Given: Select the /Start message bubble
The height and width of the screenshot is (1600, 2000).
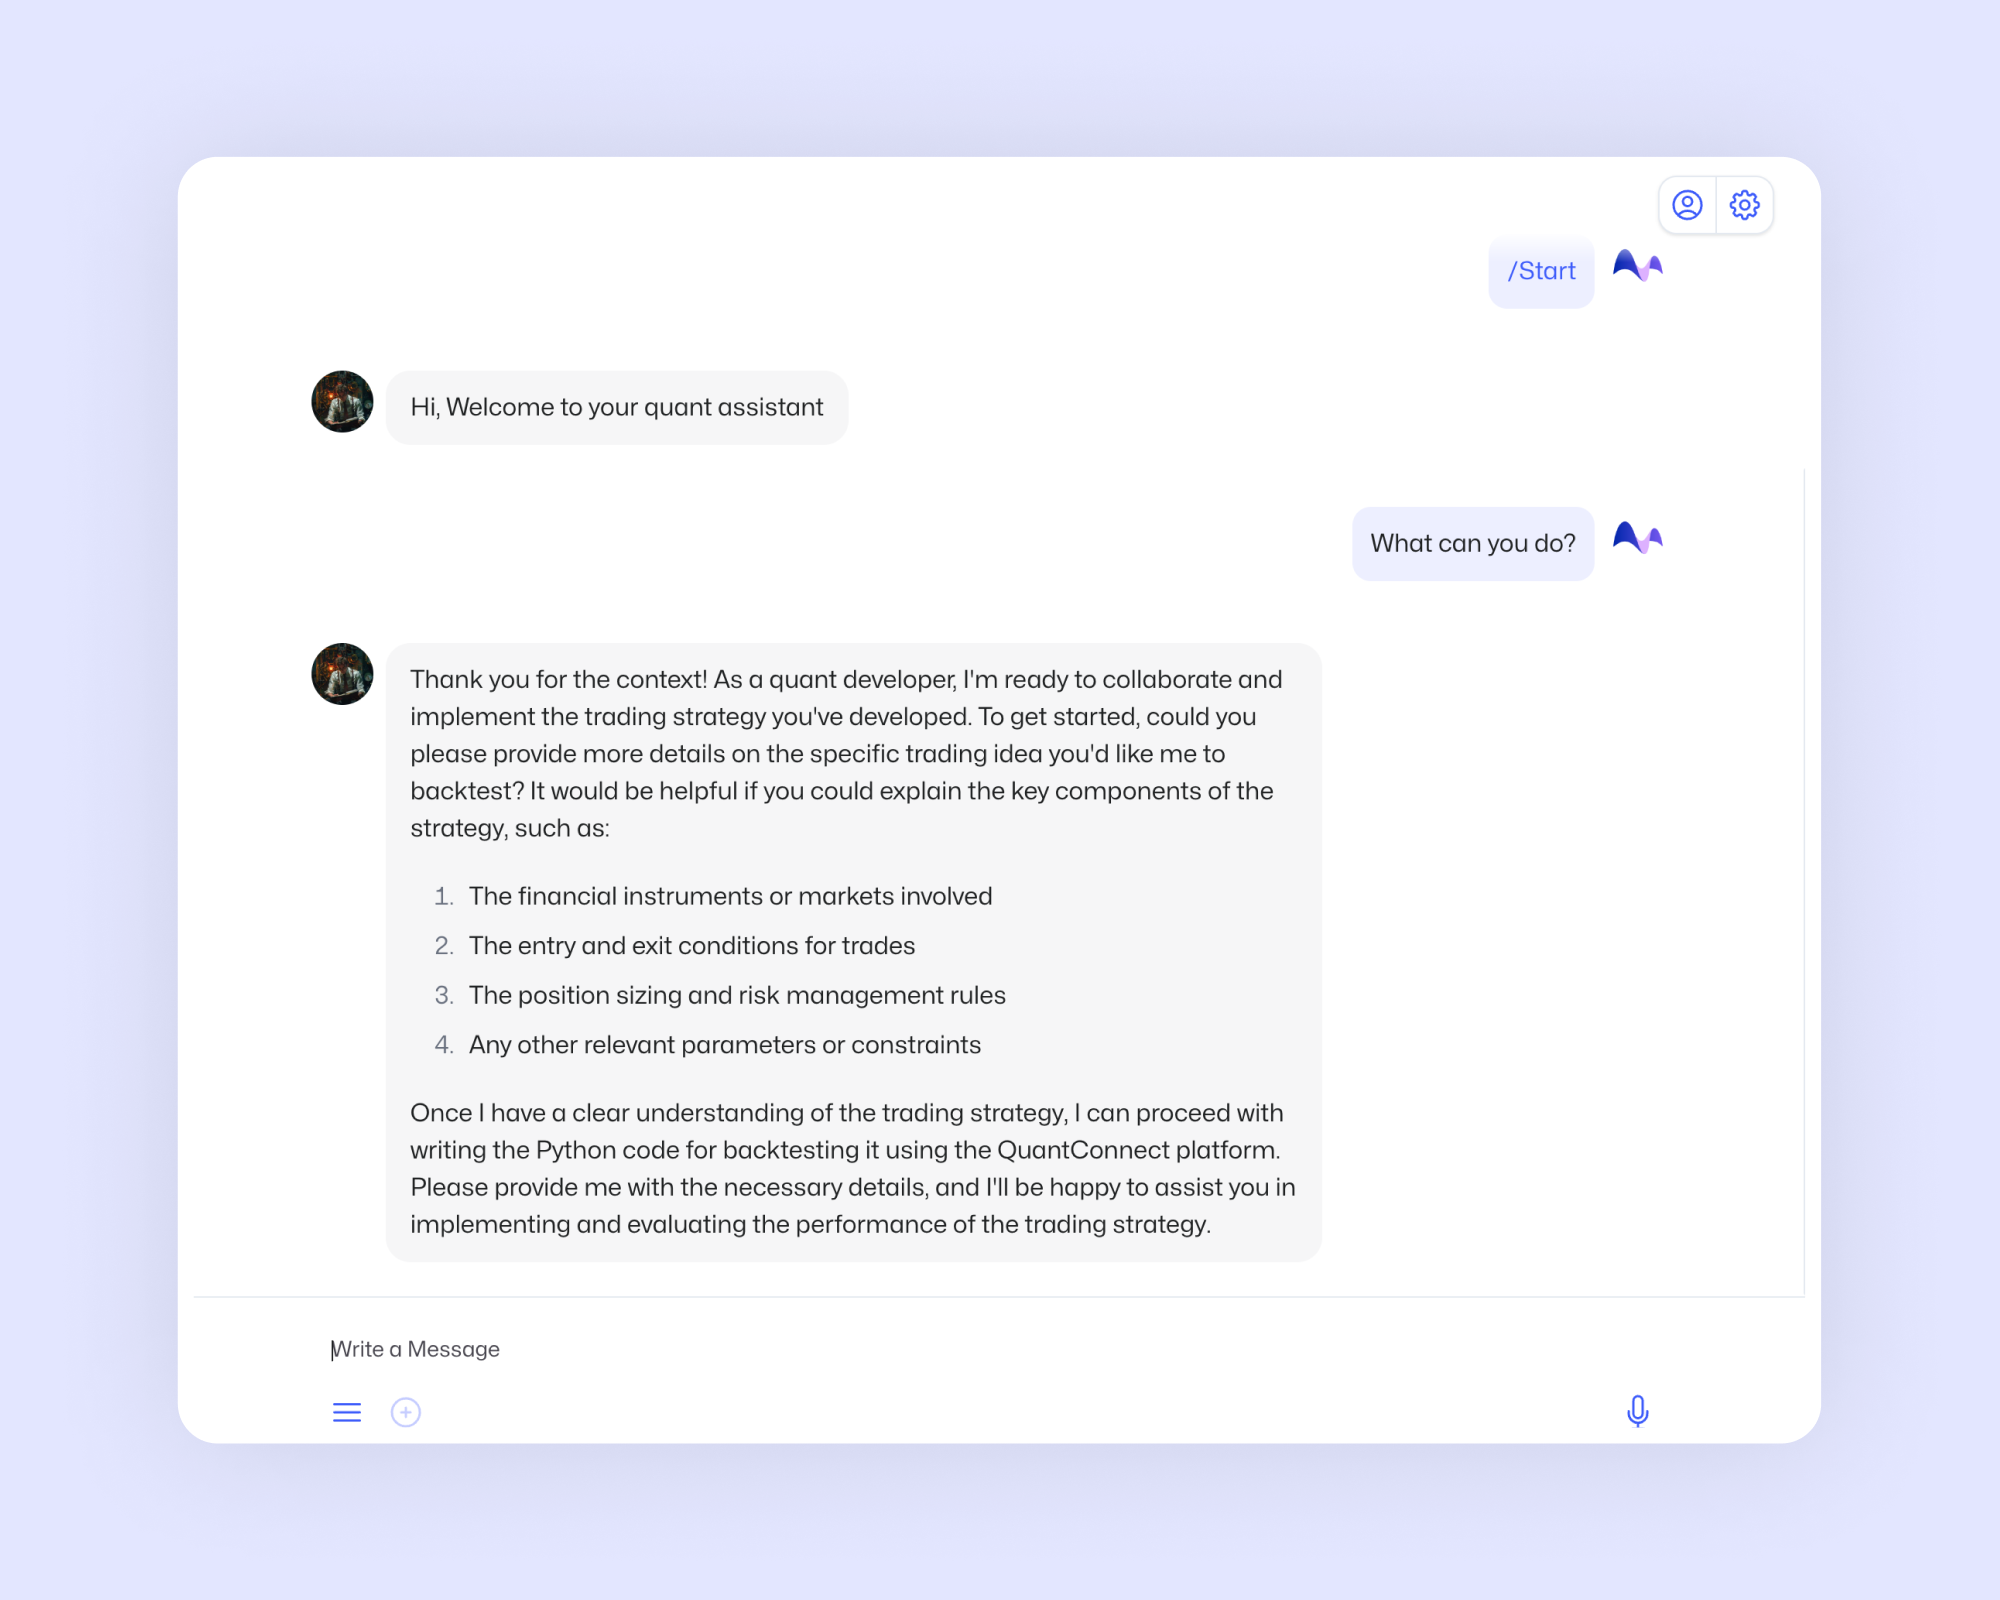Looking at the screenshot, I should tap(1541, 271).
